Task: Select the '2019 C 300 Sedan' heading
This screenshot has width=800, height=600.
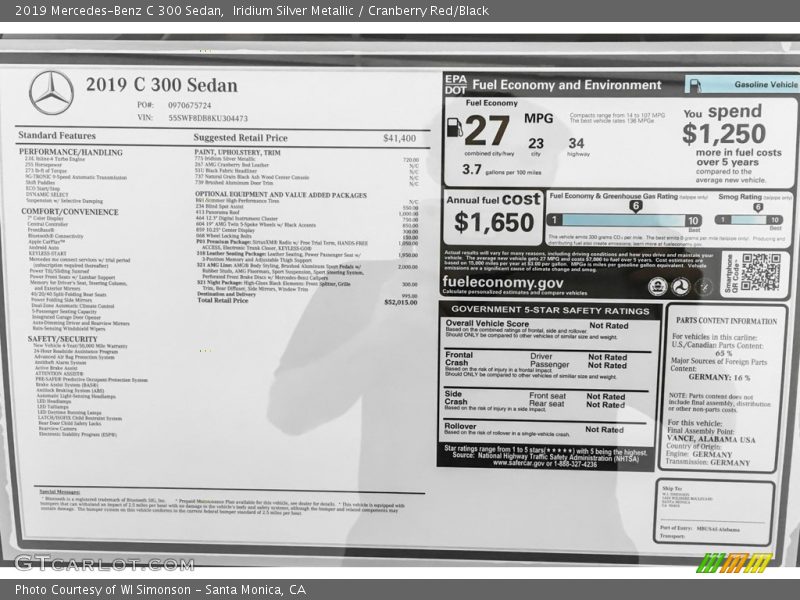Action: 162,85
